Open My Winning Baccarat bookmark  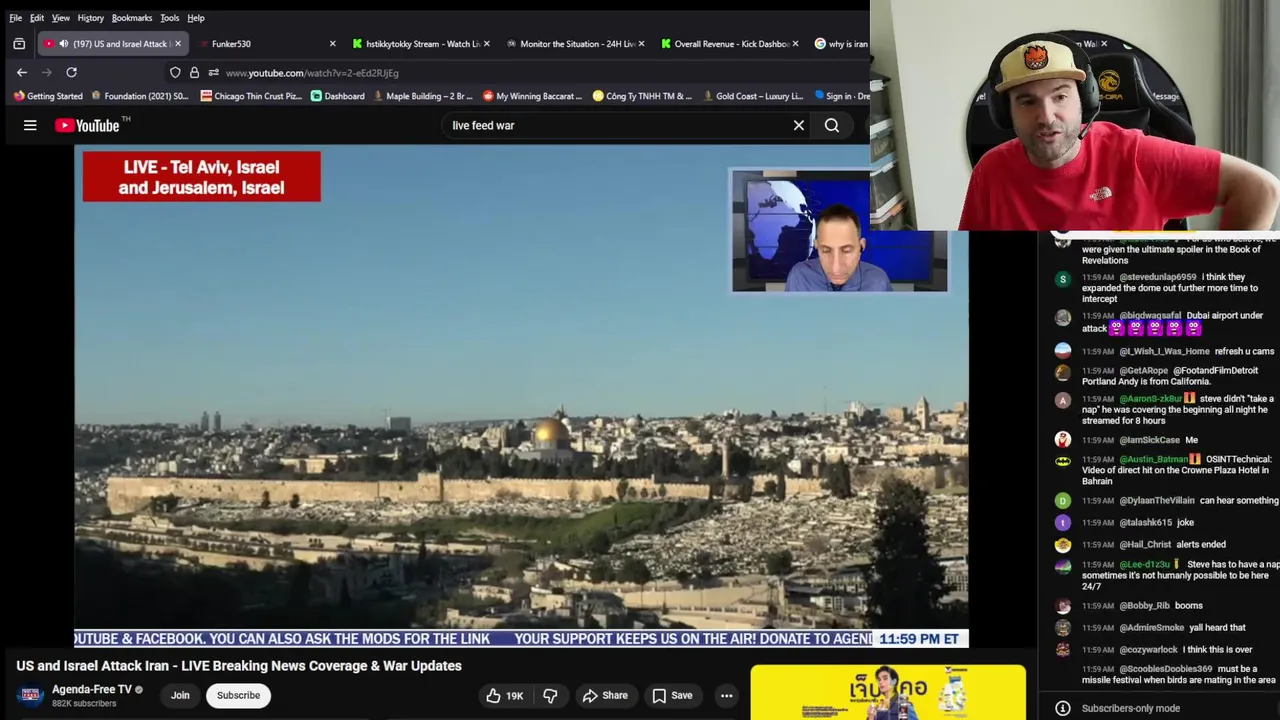532,96
